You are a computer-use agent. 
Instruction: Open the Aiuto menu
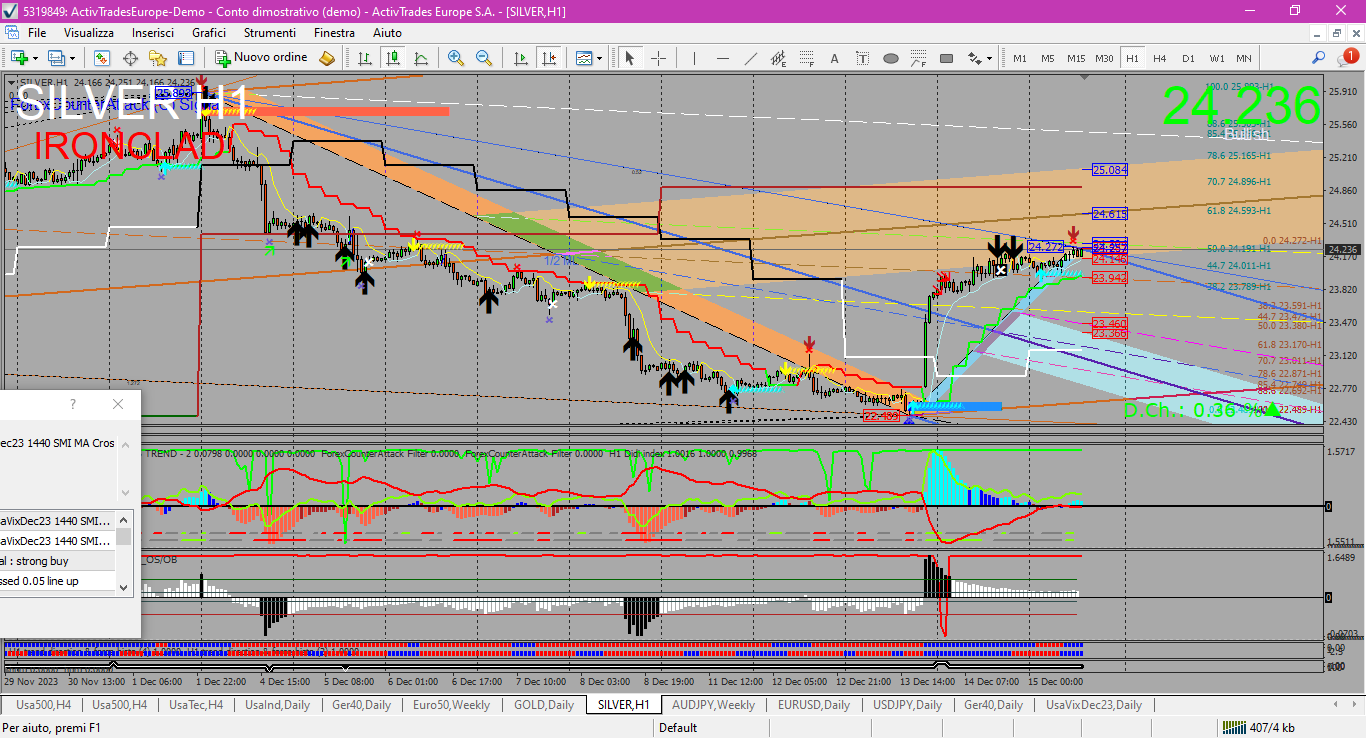point(387,33)
